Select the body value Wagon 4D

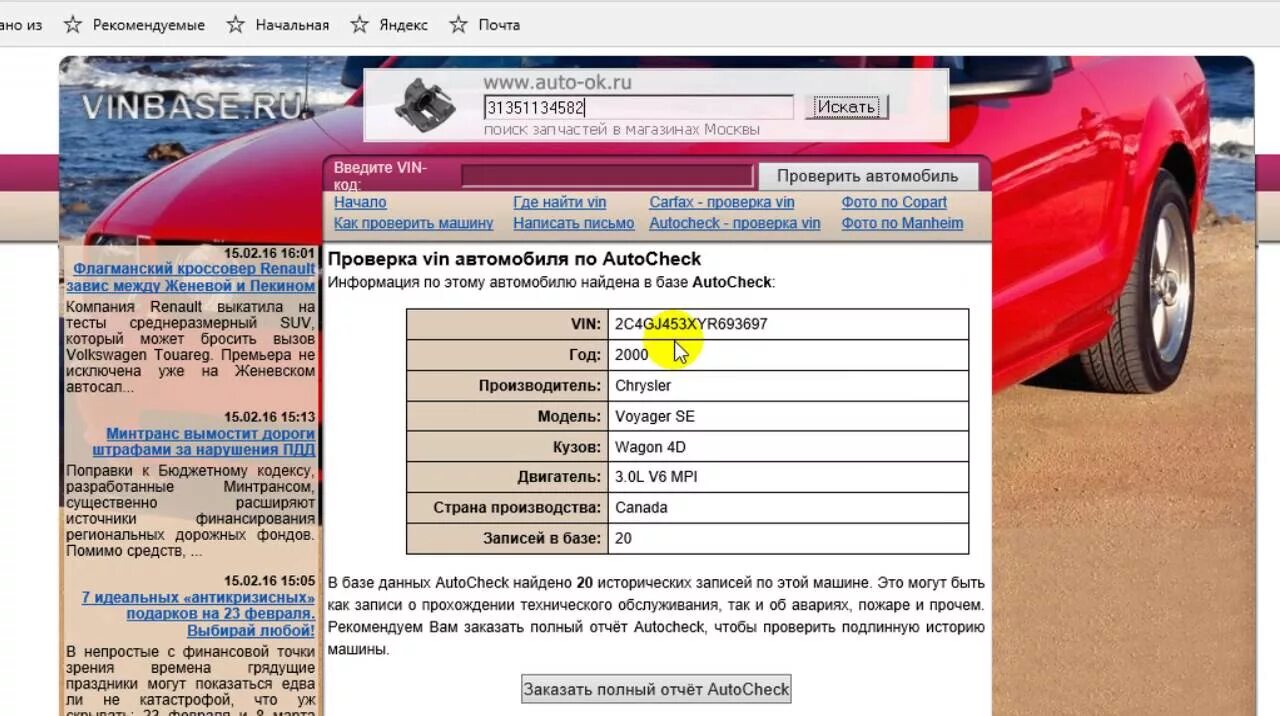tap(650, 447)
